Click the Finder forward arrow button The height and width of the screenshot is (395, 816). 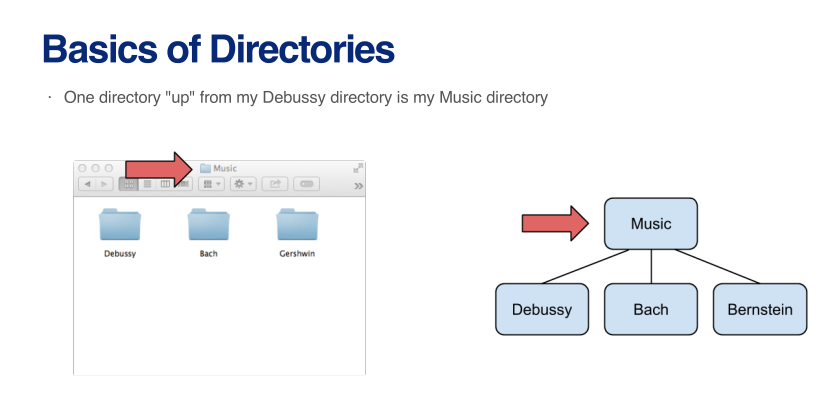(105, 184)
